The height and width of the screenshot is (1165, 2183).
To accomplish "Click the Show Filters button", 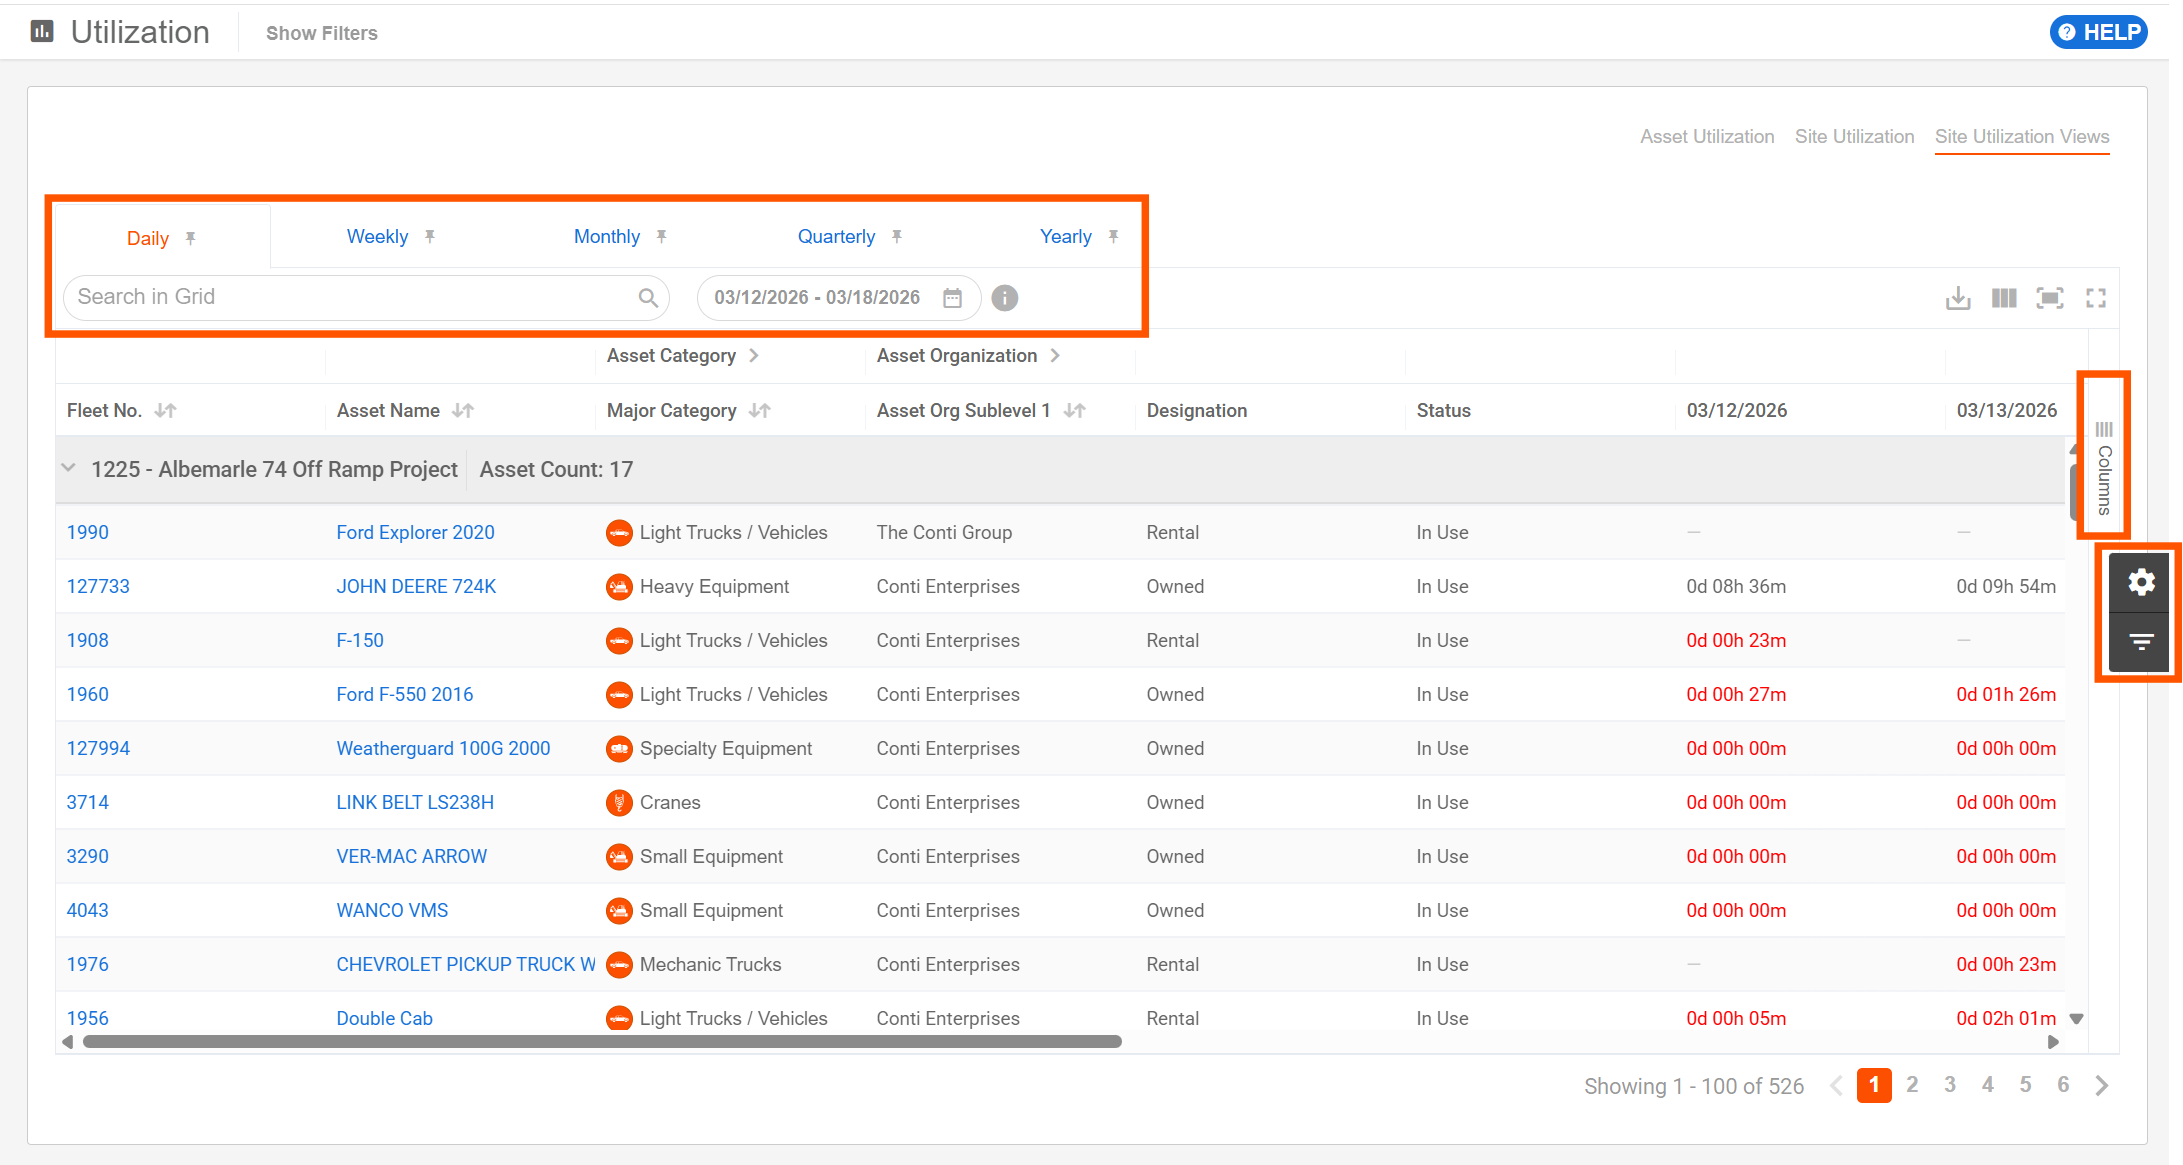I will click(x=321, y=33).
